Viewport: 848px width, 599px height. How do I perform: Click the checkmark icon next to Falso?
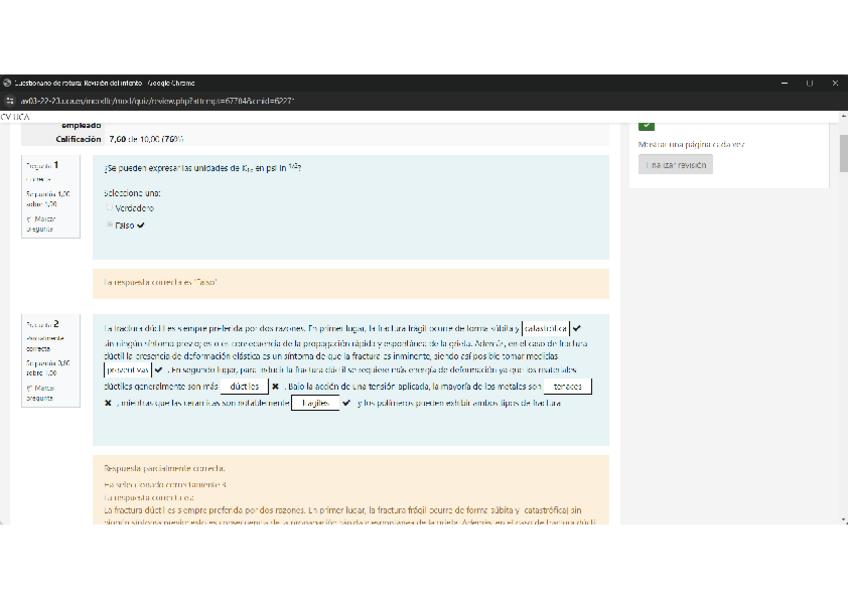pos(141,226)
